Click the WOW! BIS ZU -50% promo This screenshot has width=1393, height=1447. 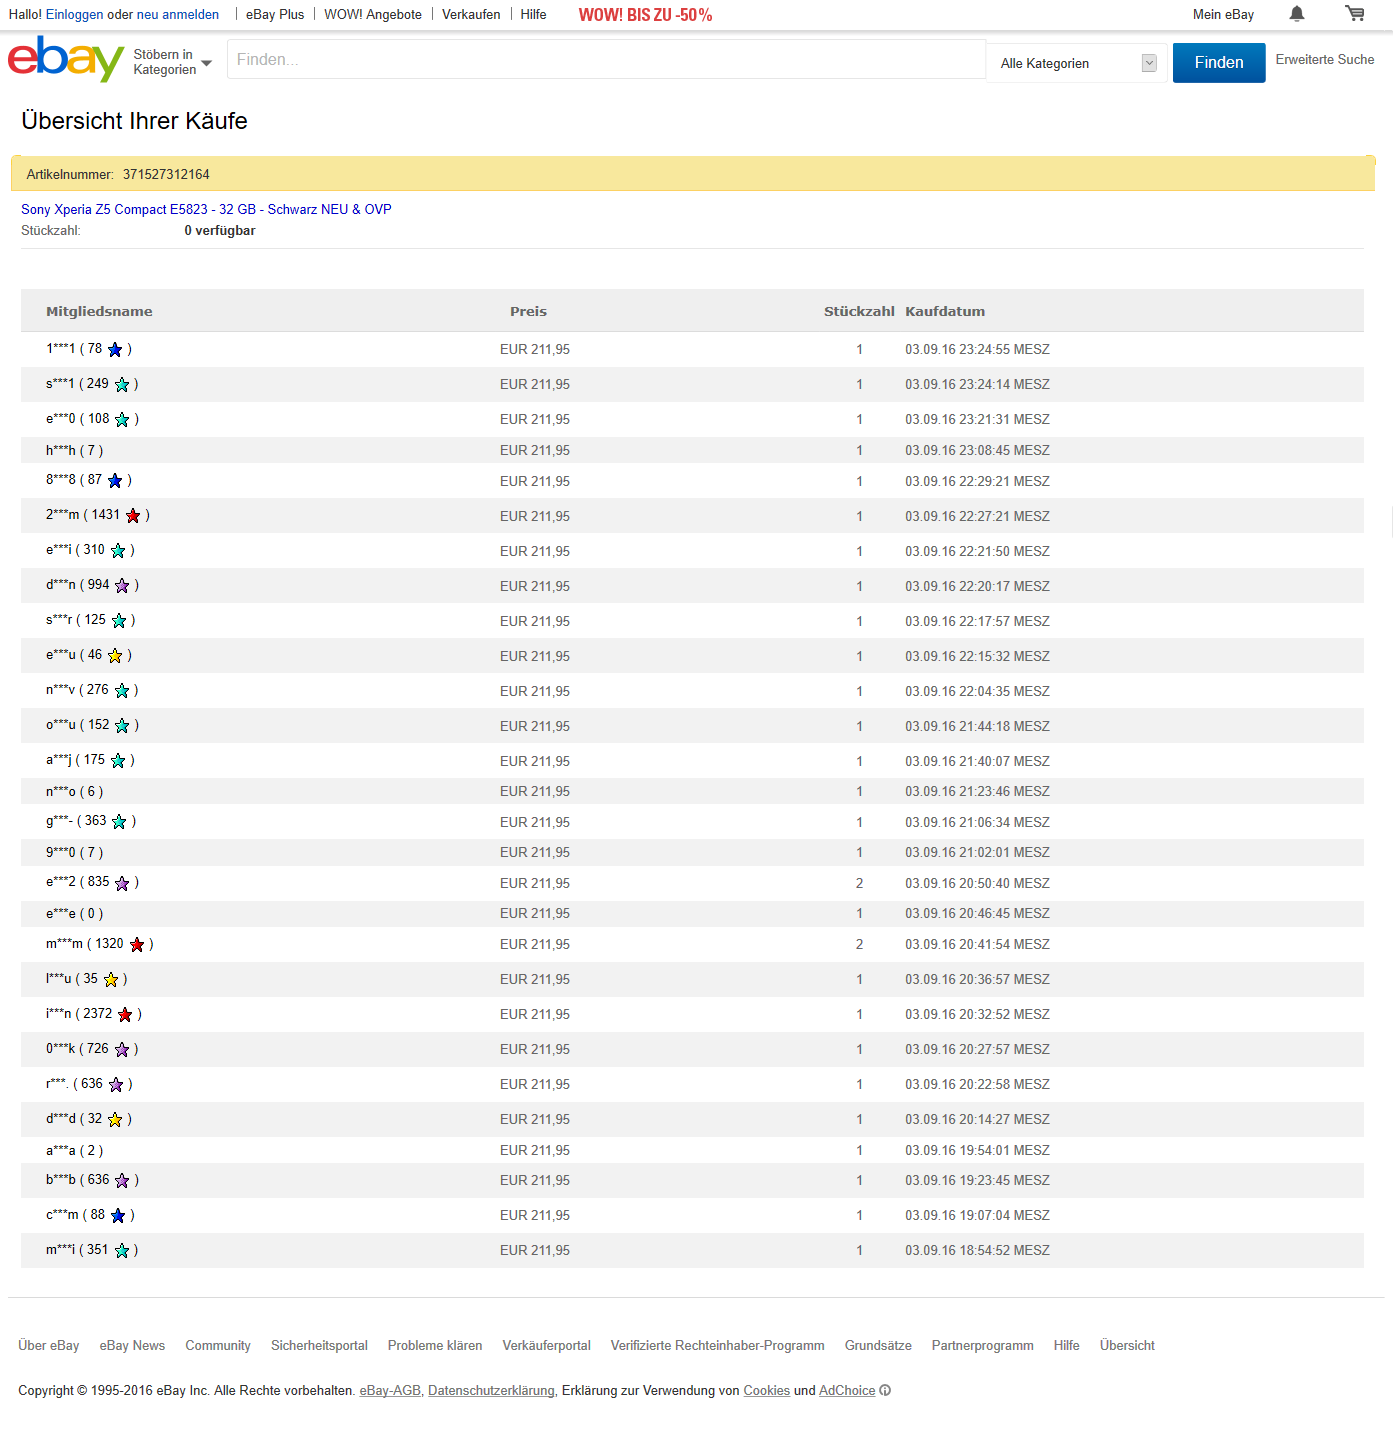tap(645, 15)
